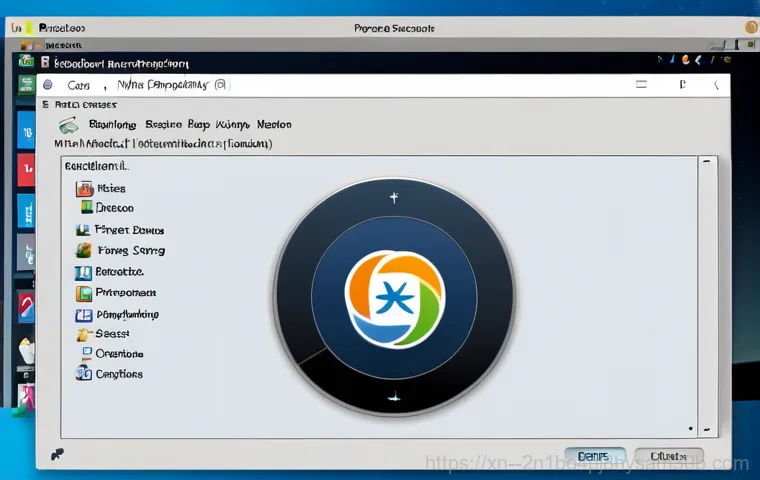Open the green spreadsheet-like sidebar icon
Screen dimensions: 760x480
(26, 84)
